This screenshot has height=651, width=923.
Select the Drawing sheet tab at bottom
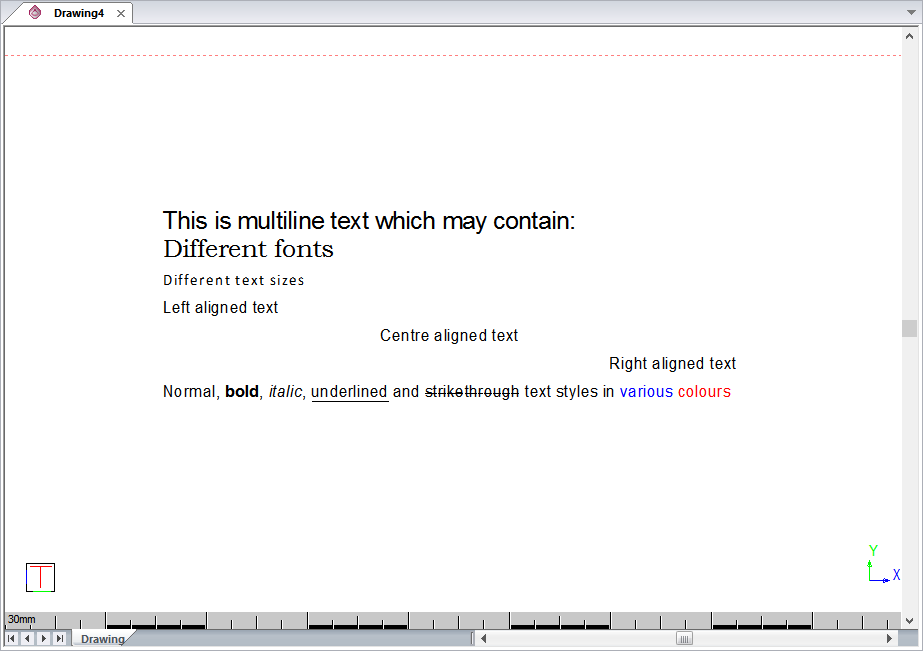click(x=102, y=639)
